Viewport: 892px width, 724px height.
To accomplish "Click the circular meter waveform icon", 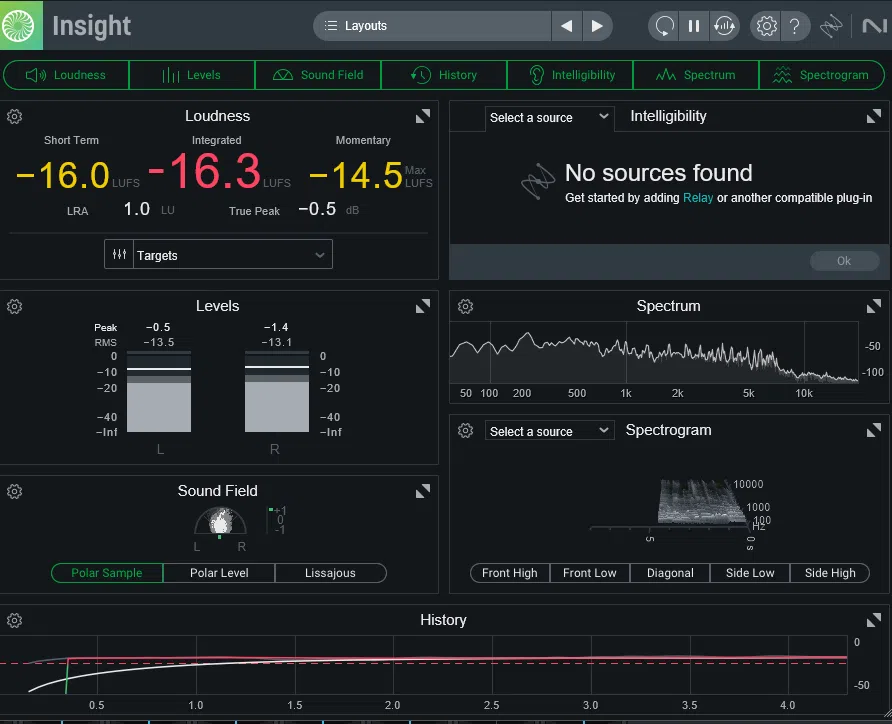I will (725, 26).
